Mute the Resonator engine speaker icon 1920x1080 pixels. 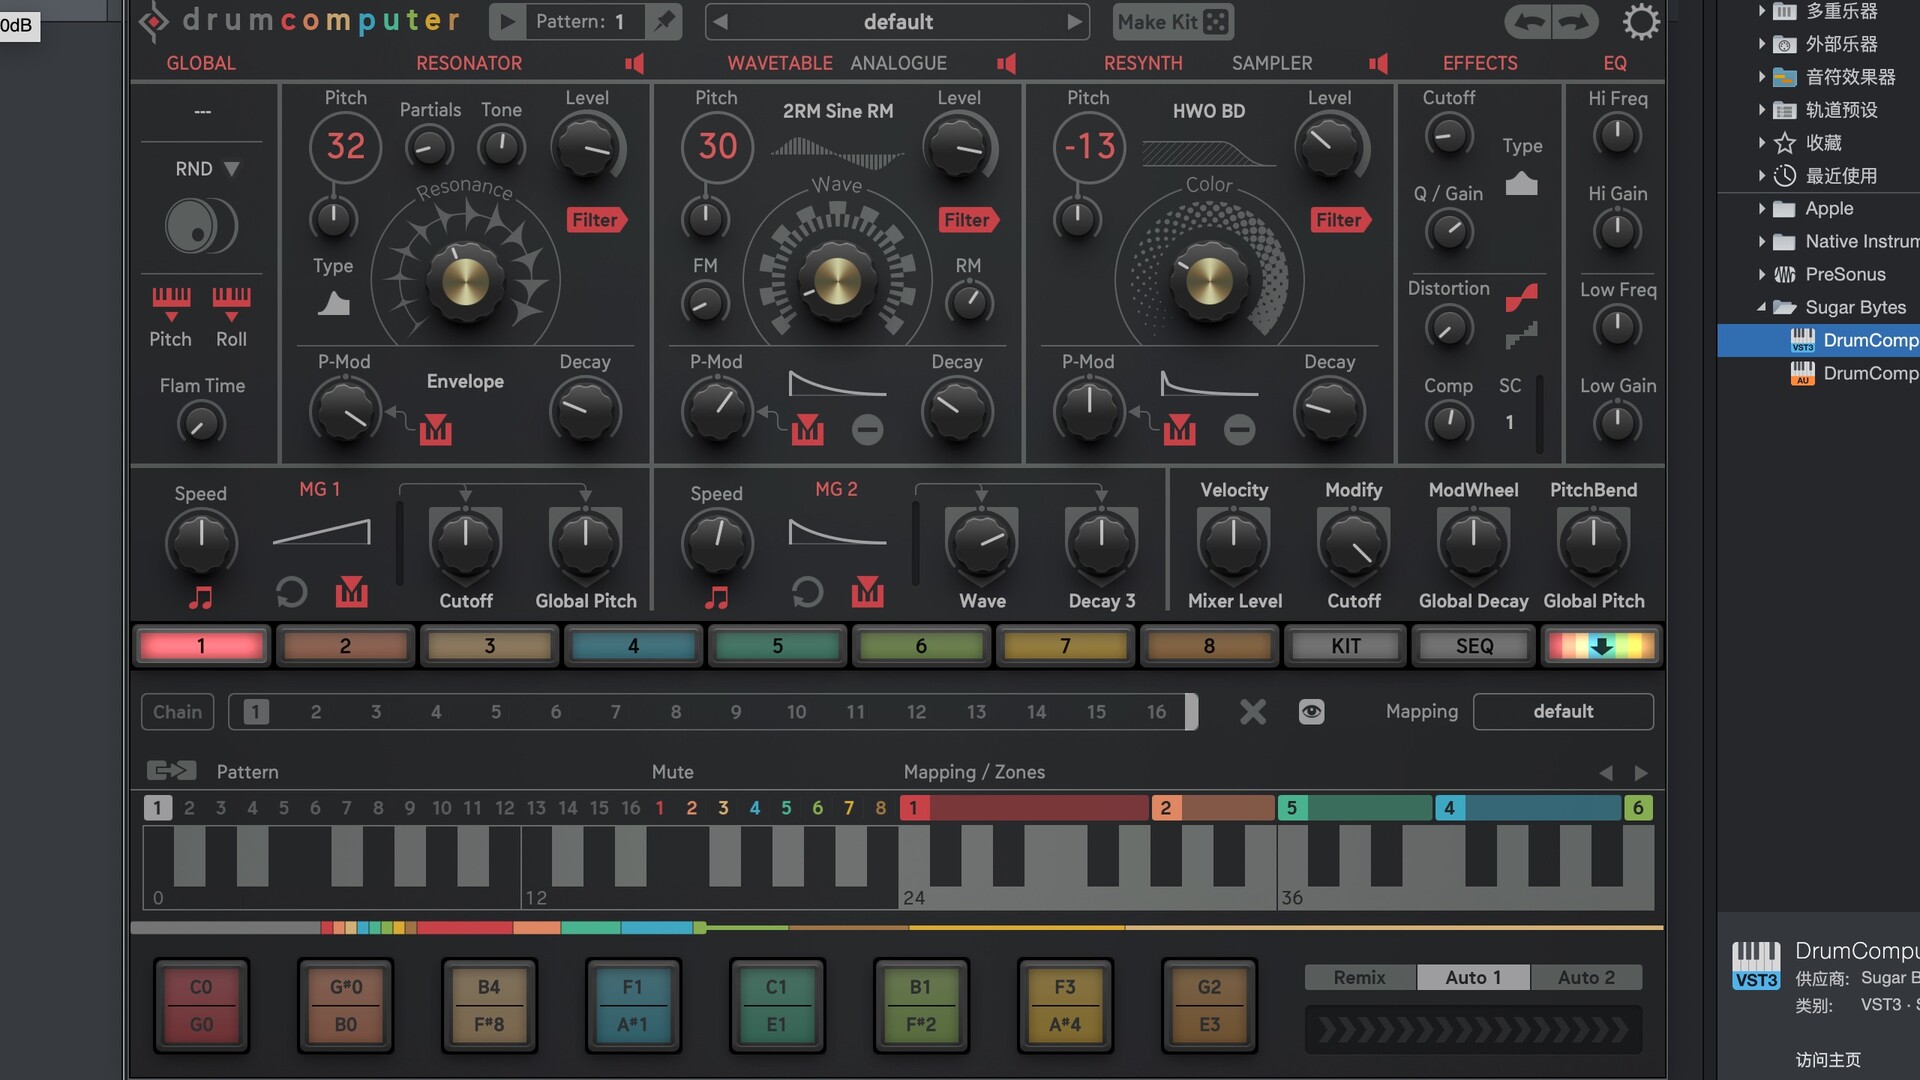click(635, 63)
